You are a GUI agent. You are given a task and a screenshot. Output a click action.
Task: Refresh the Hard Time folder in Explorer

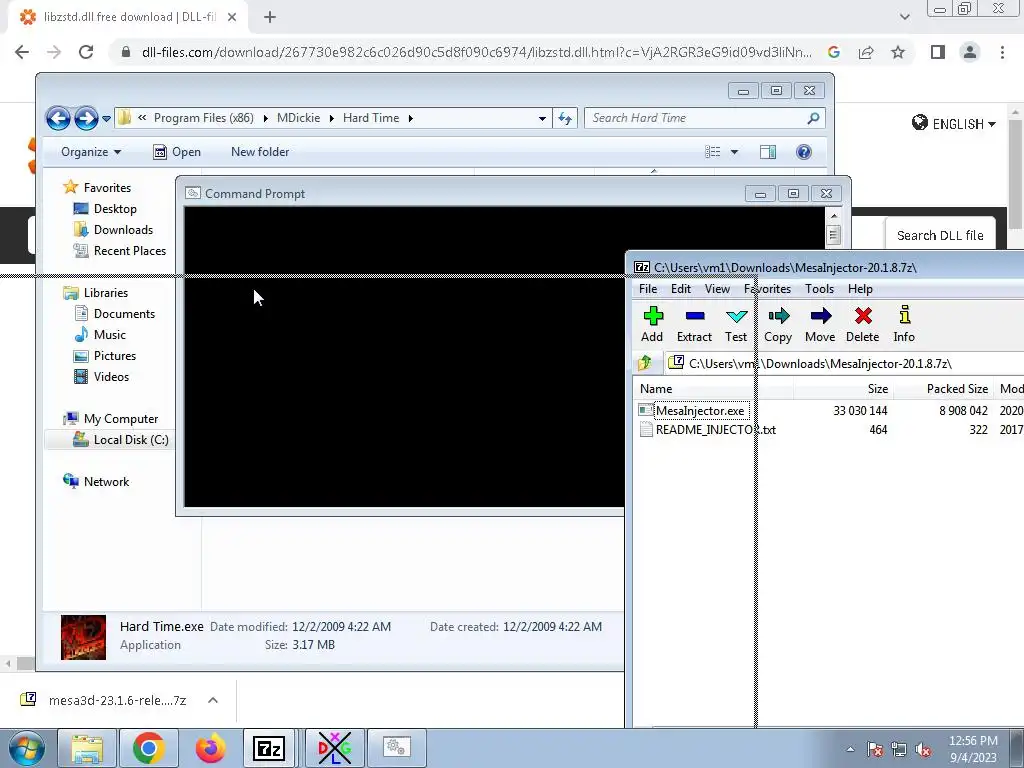coord(565,118)
